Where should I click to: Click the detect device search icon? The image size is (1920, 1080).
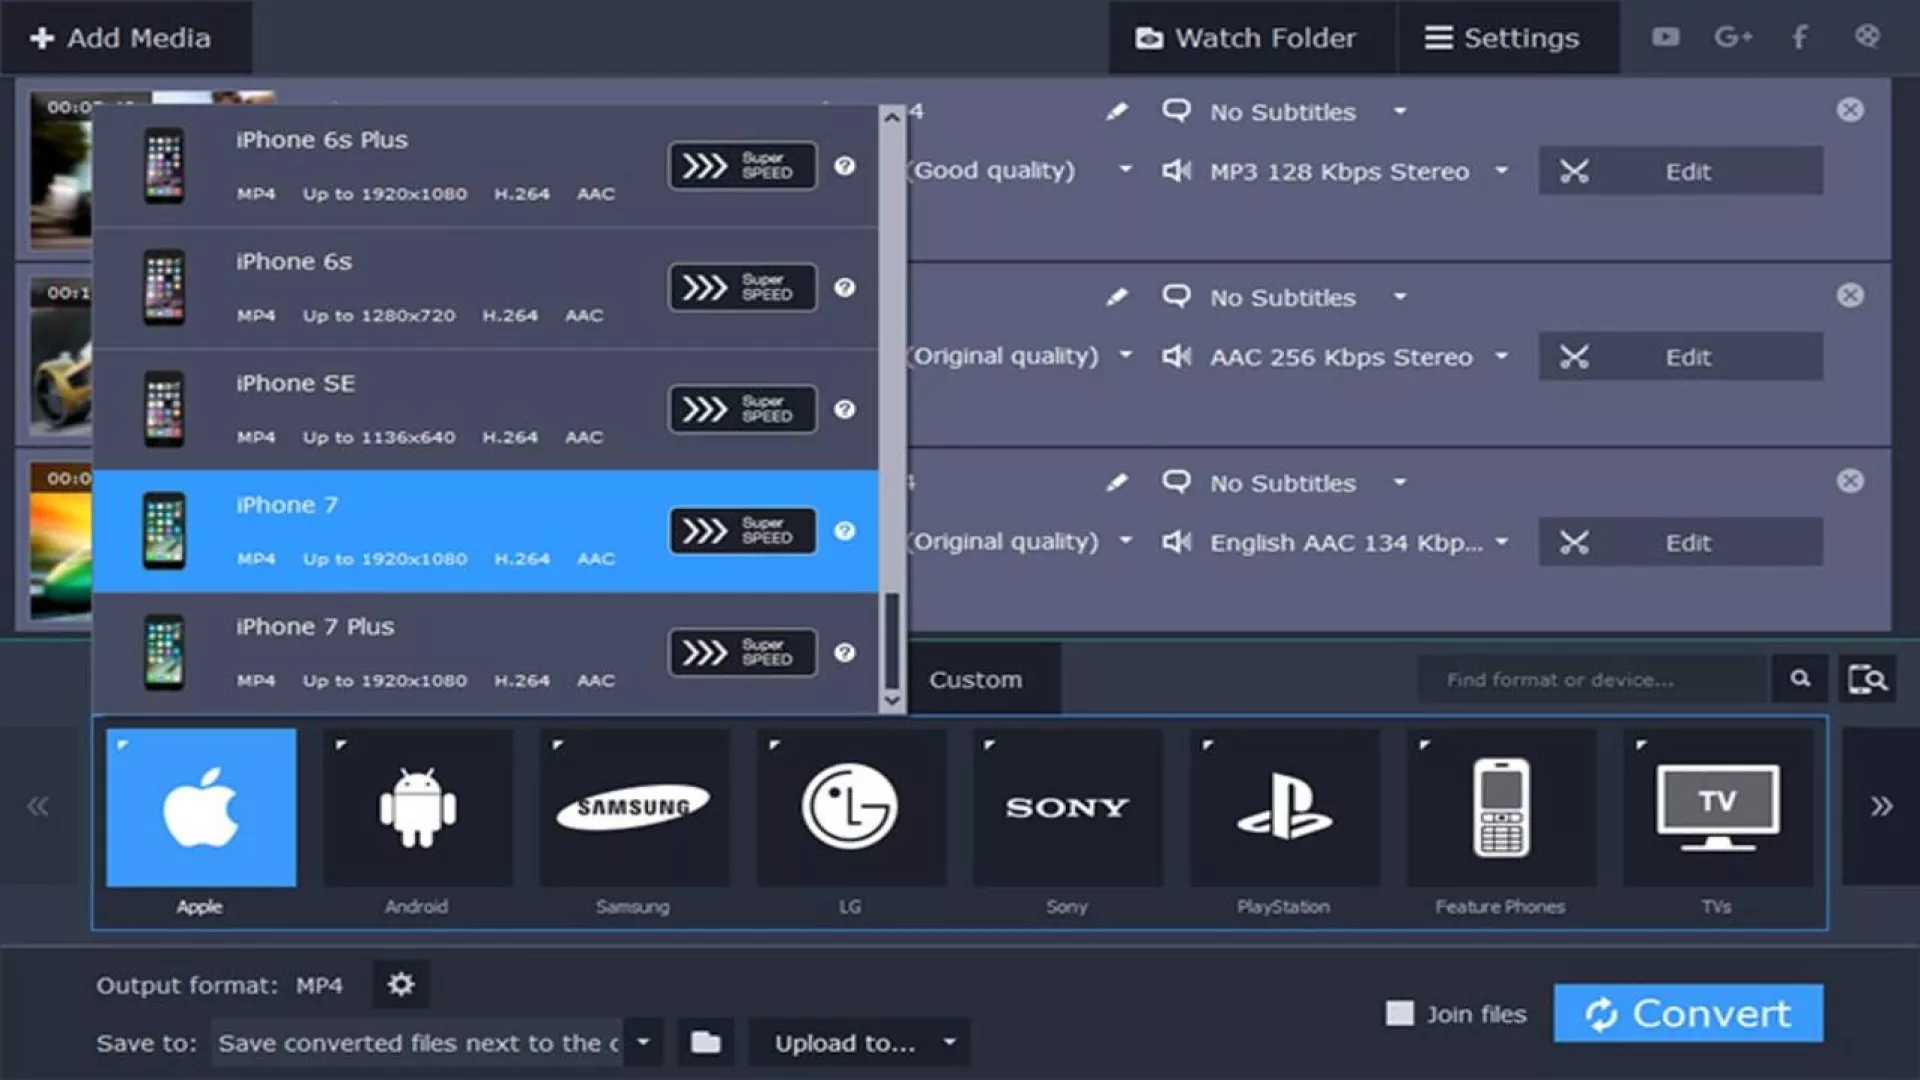(x=1867, y=680)
